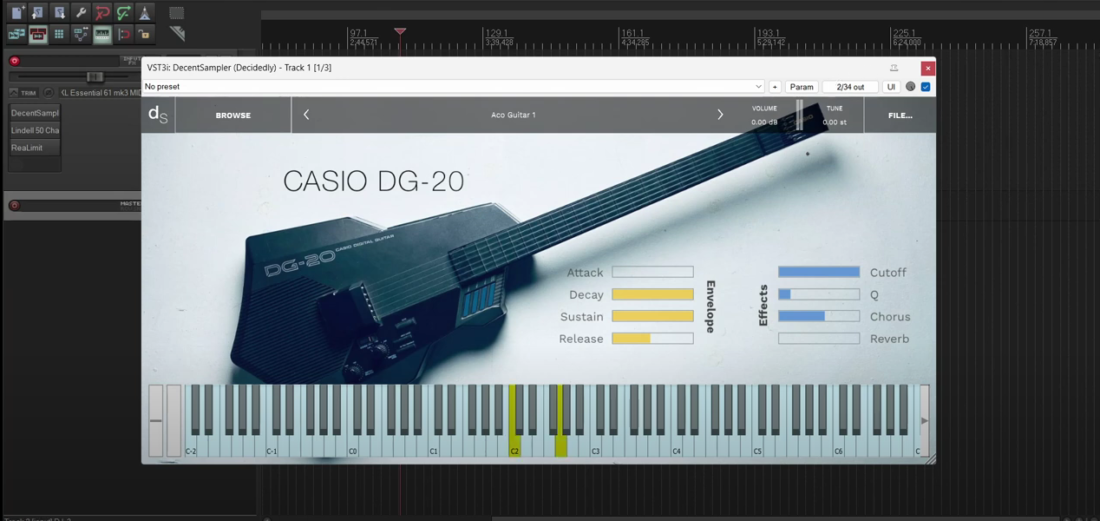The image size is (1100, 521).
Task: Click the Param button
Action: point(801,87)
